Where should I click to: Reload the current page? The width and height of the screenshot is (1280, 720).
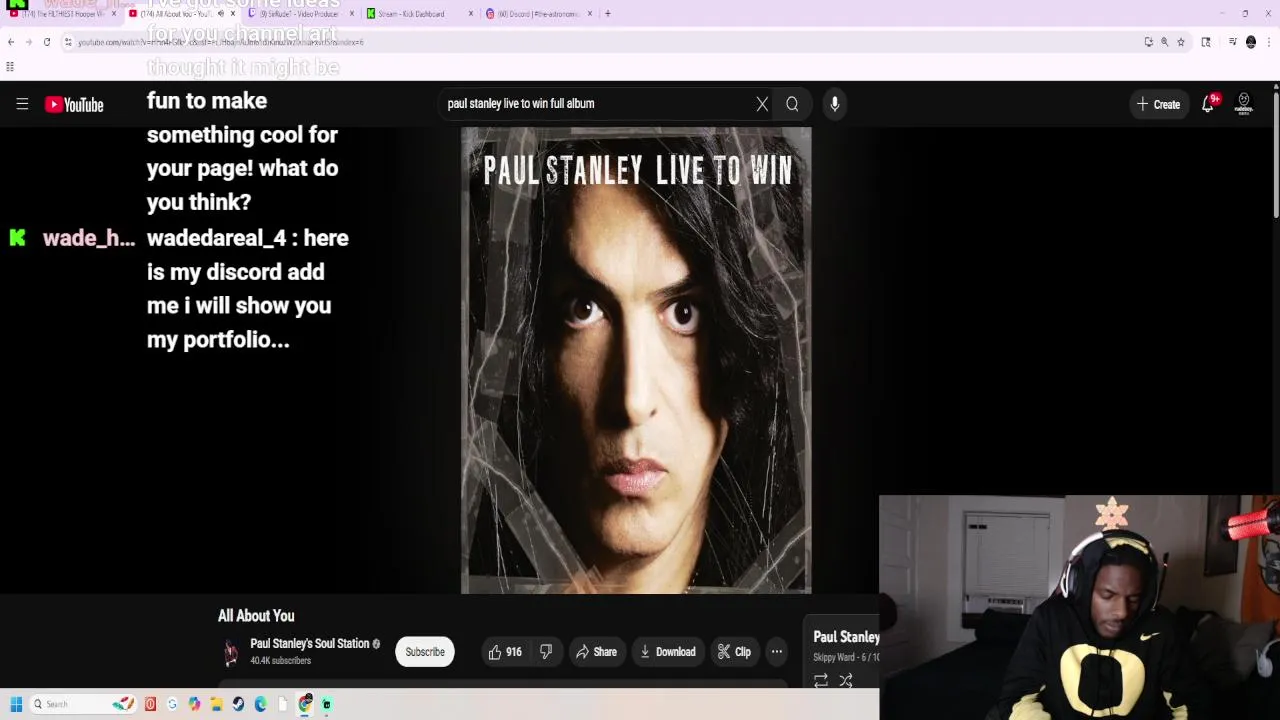coord(47,42)
